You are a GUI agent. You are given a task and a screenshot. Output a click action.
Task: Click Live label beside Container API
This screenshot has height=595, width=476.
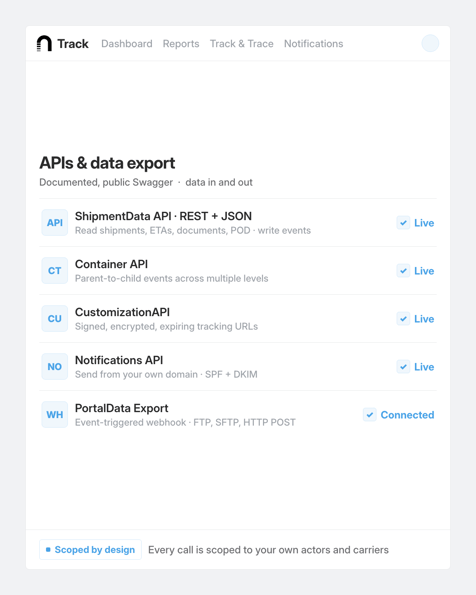(x=424, y=271)
